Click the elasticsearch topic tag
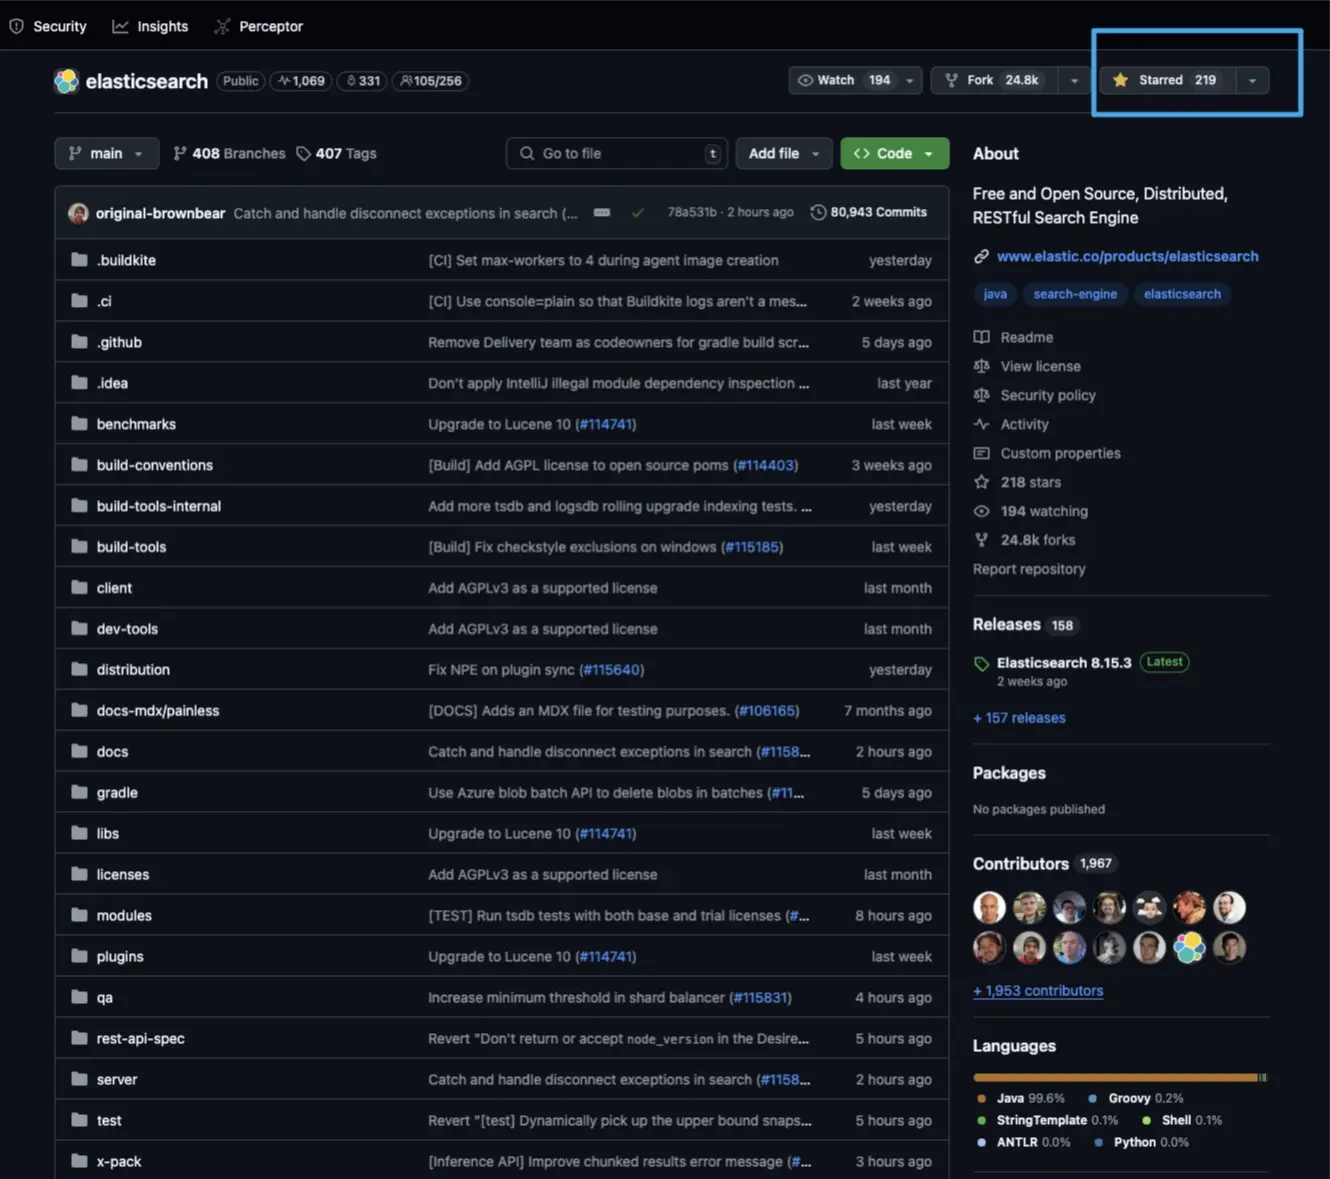Image resolution: width=1330 pixels, height=1179 pixels. coord(1182,294)
